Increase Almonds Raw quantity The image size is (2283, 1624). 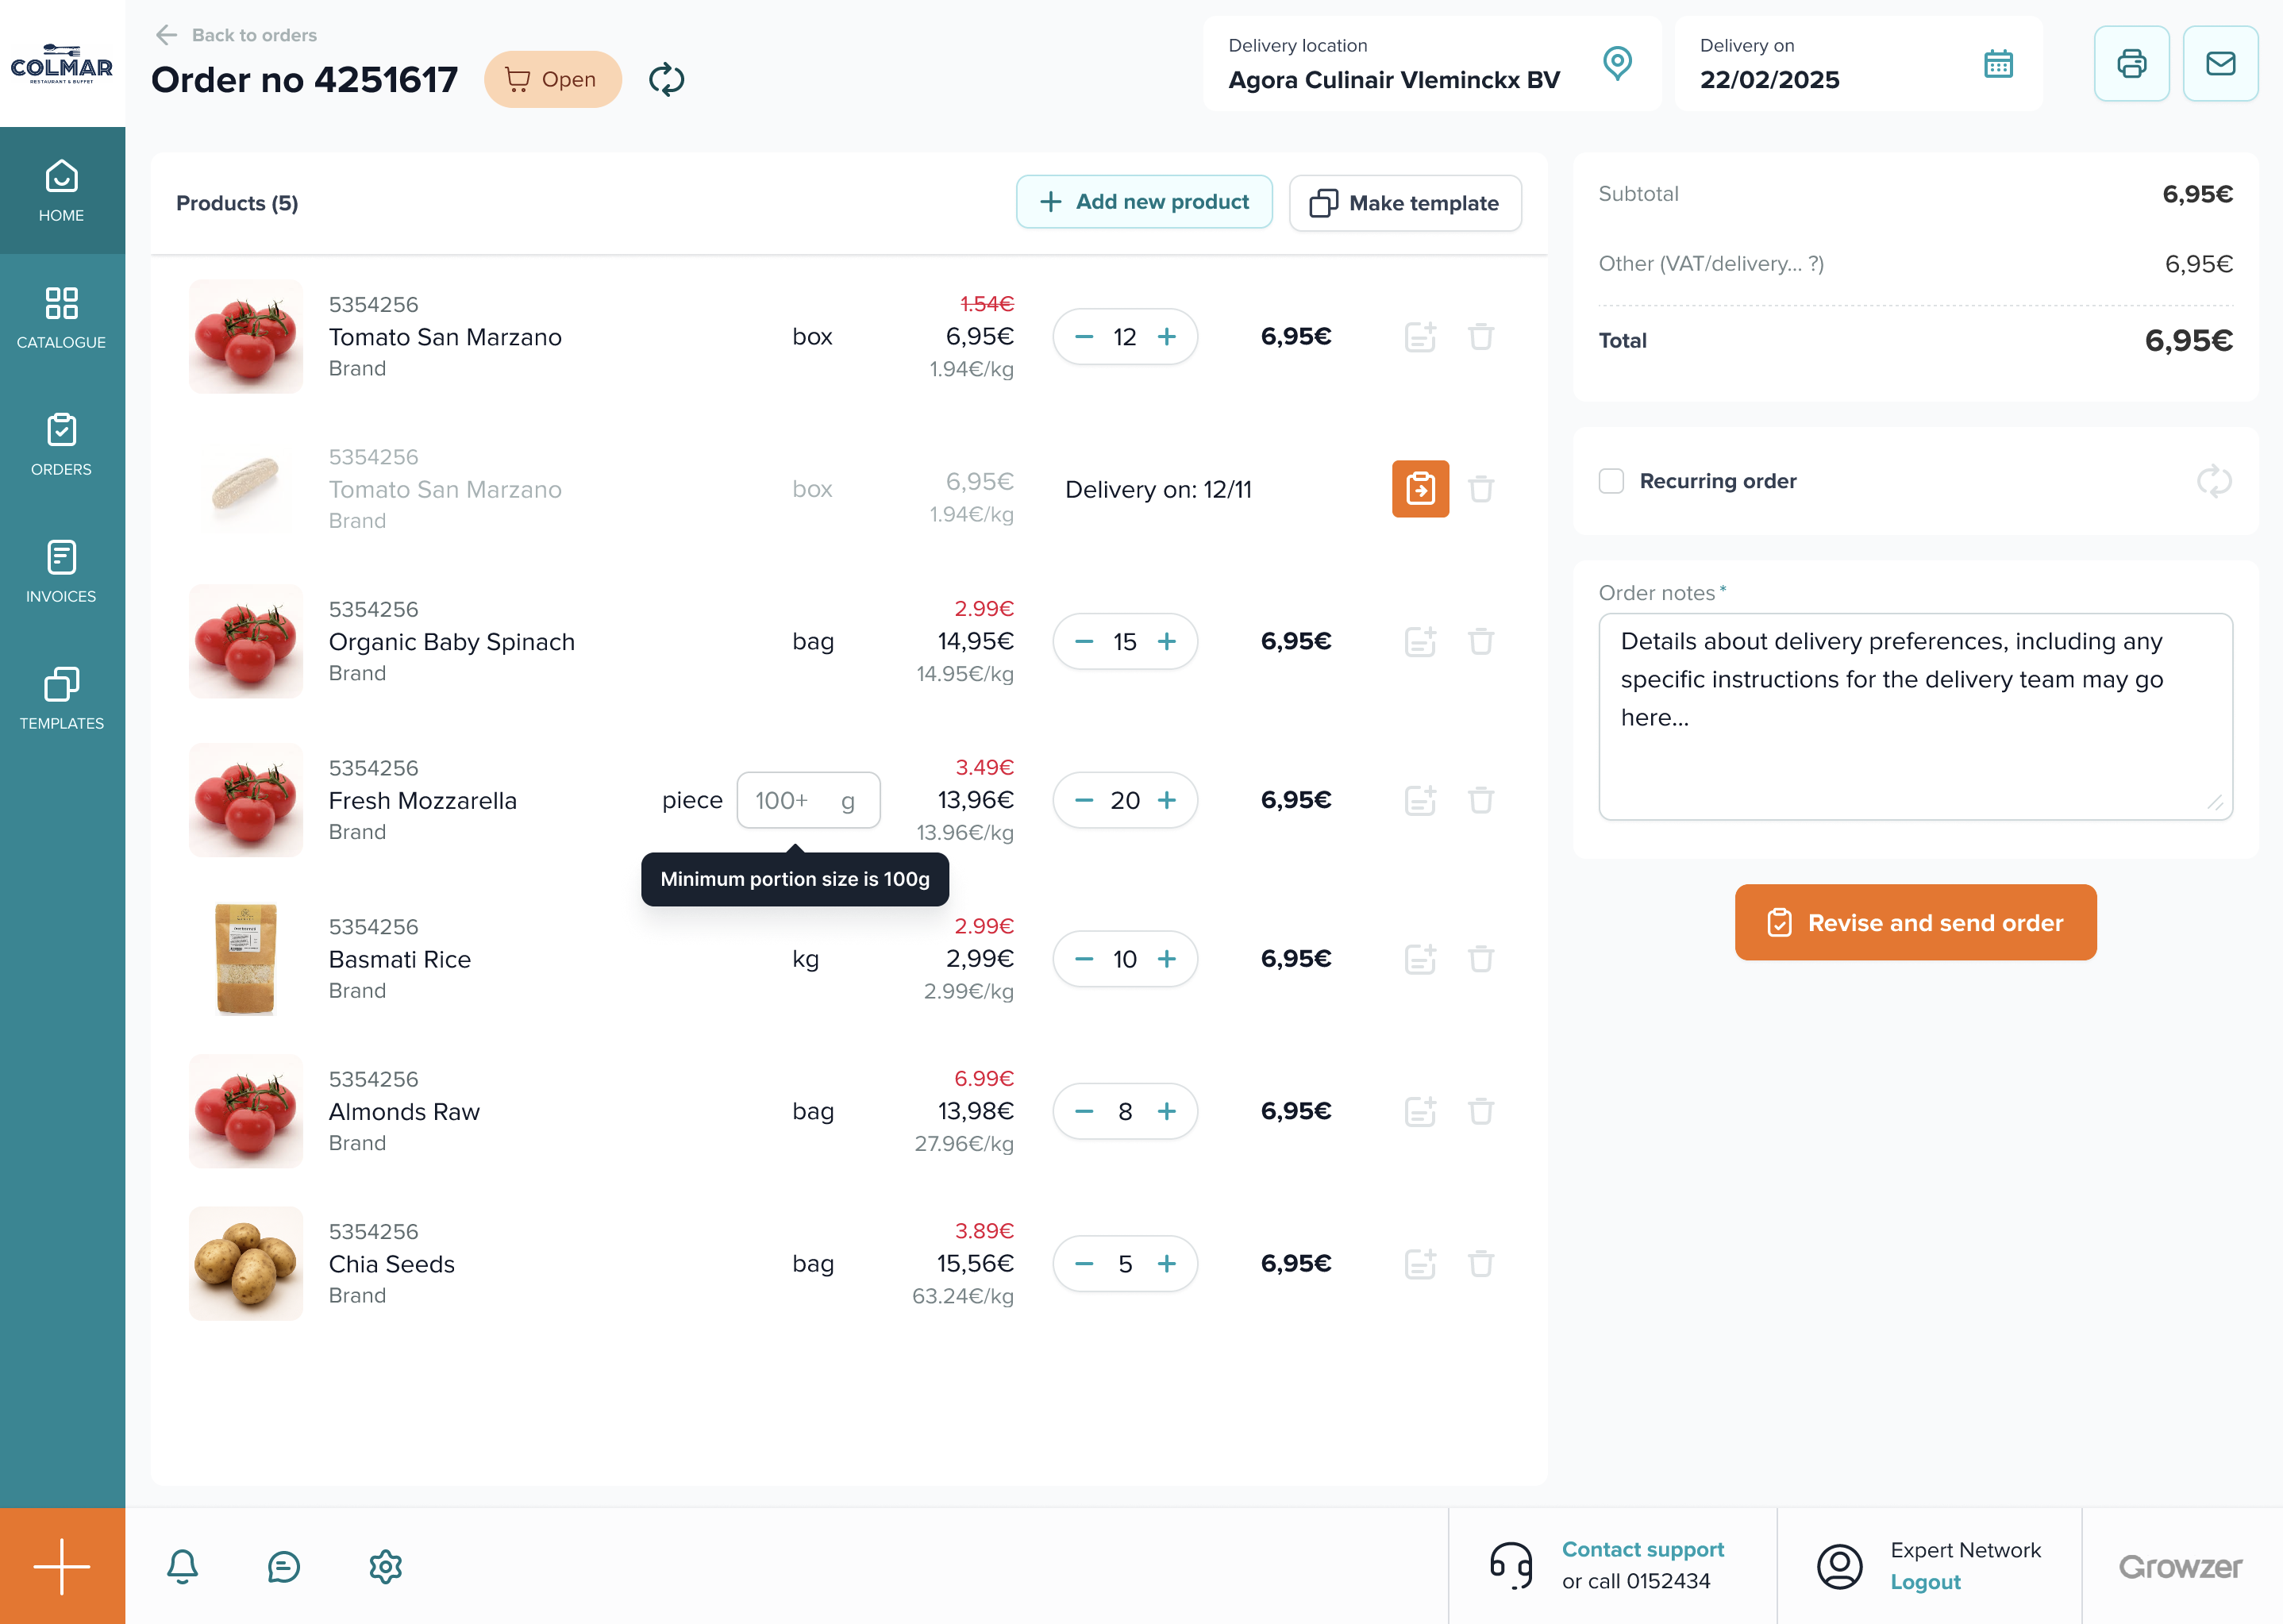click(x=1166, y=1111)
